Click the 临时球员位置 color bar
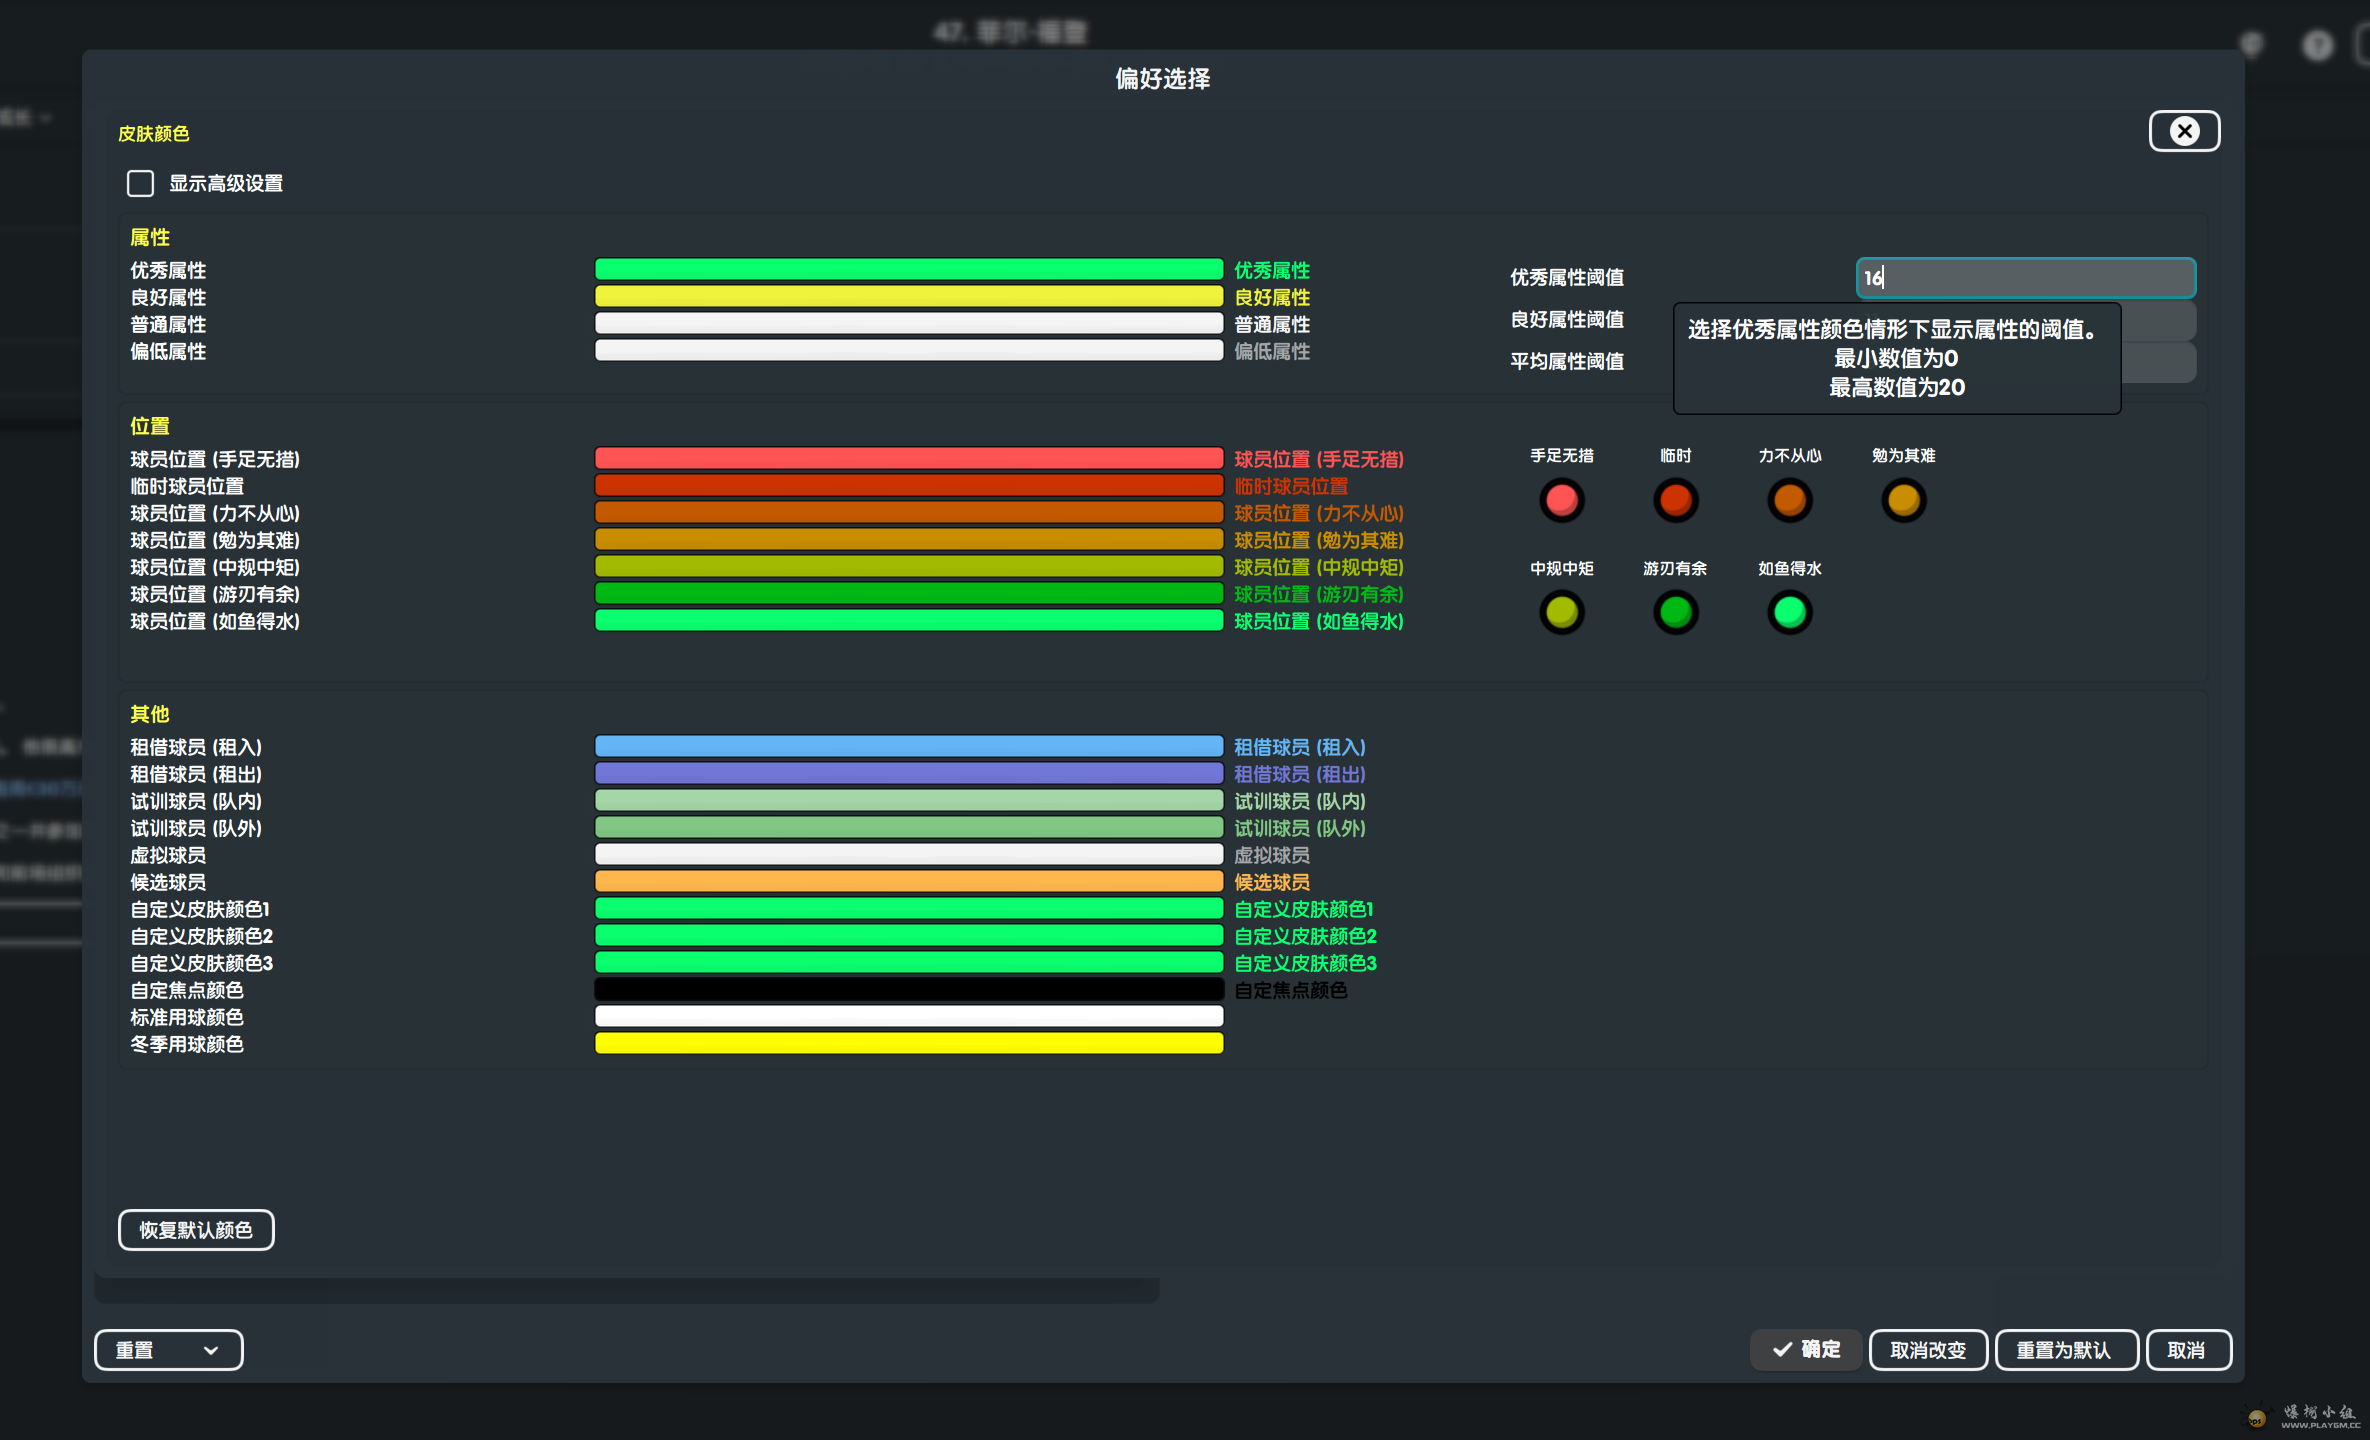The height and width of the screenshot is (1440, 2370). click(909, 485)
